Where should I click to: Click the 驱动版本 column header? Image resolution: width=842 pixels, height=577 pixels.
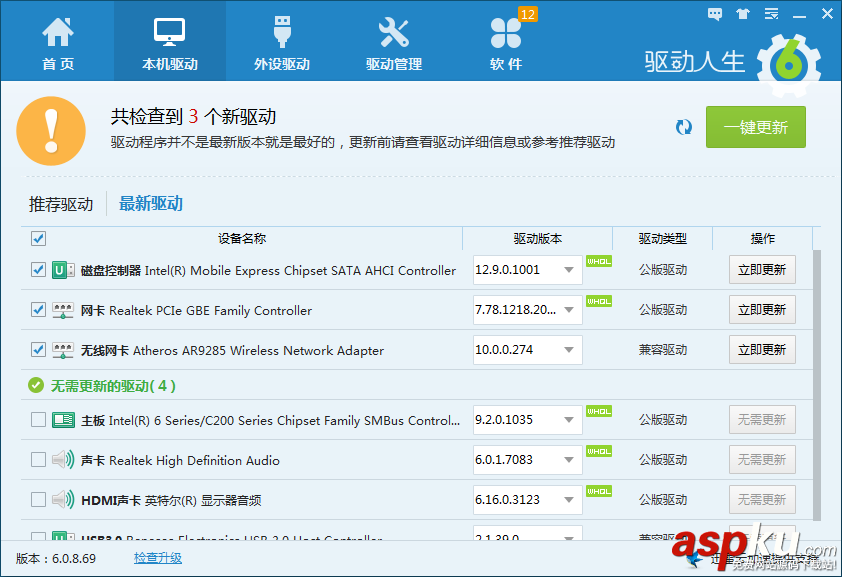(538, 238)
